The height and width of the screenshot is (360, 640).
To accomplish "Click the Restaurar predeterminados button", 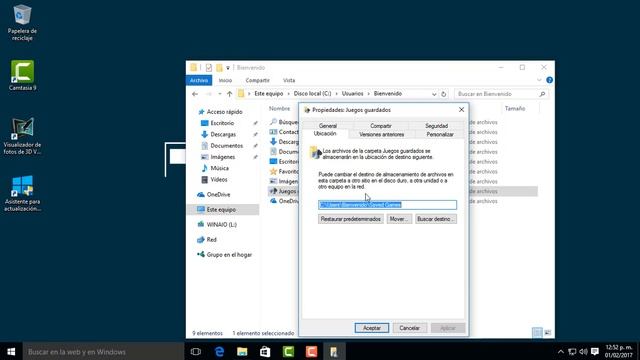I will coord(351,219).
